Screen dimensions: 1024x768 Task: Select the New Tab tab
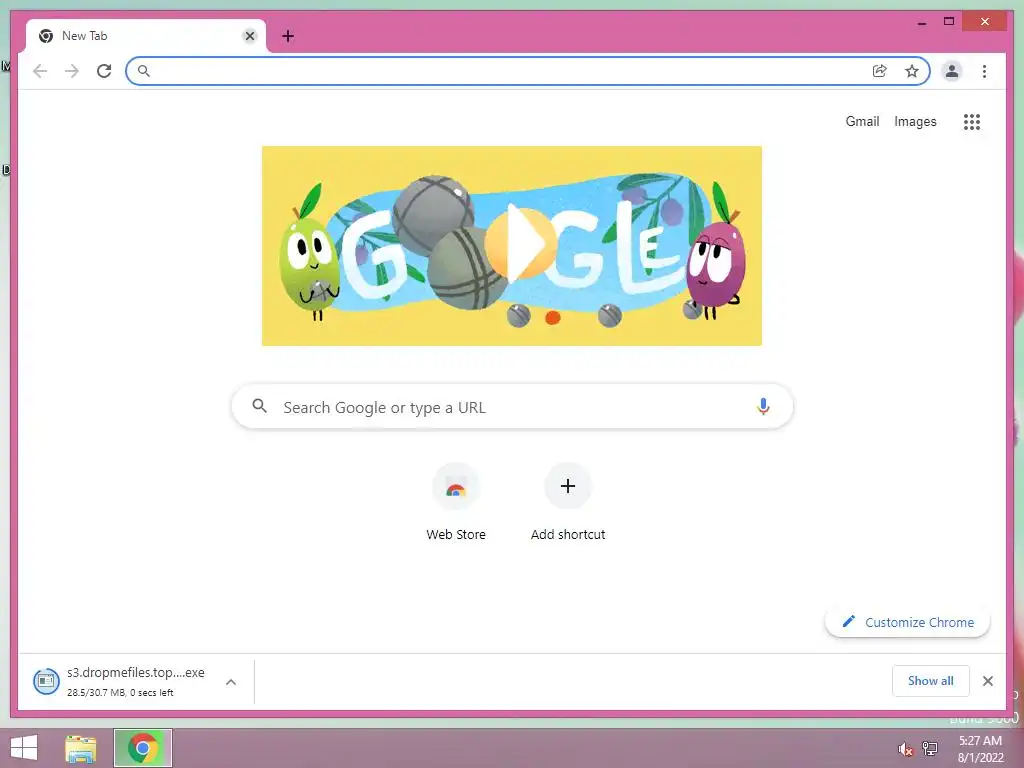coord(146,36)
